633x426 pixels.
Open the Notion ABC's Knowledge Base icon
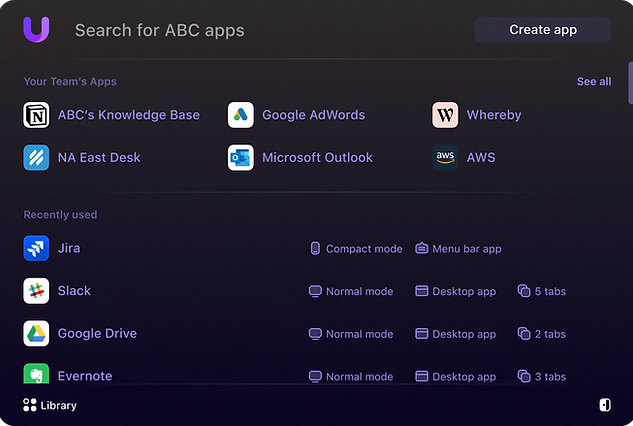(x=36, y=115)
